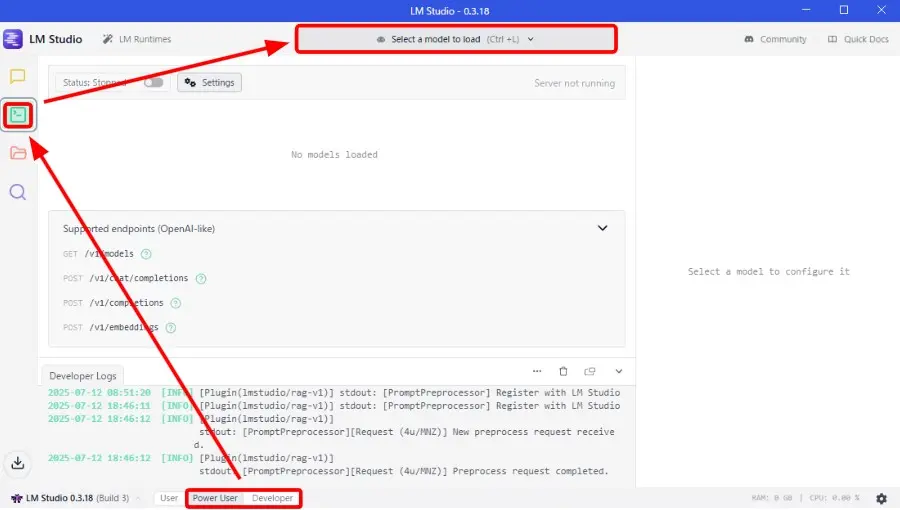Screen dimensions: 900x510
Task: Show help for POST /v1/embeddings endpoint
Action: pyautogui.click(x=170, y=328)
